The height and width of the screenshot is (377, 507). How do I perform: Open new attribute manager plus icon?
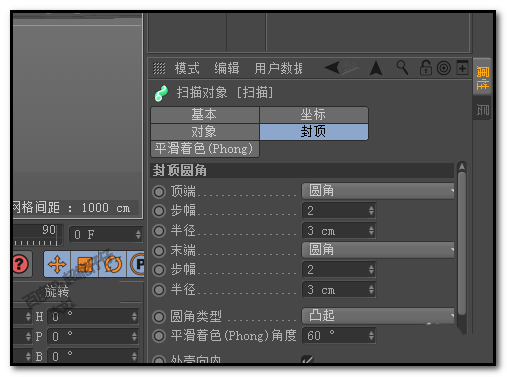click(463, 68)
